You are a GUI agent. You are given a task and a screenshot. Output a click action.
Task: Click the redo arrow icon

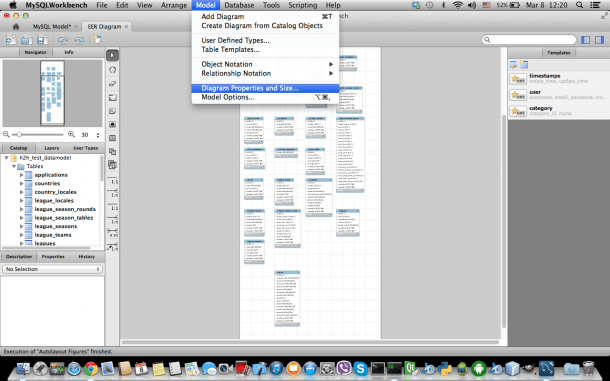click(79, 40)
